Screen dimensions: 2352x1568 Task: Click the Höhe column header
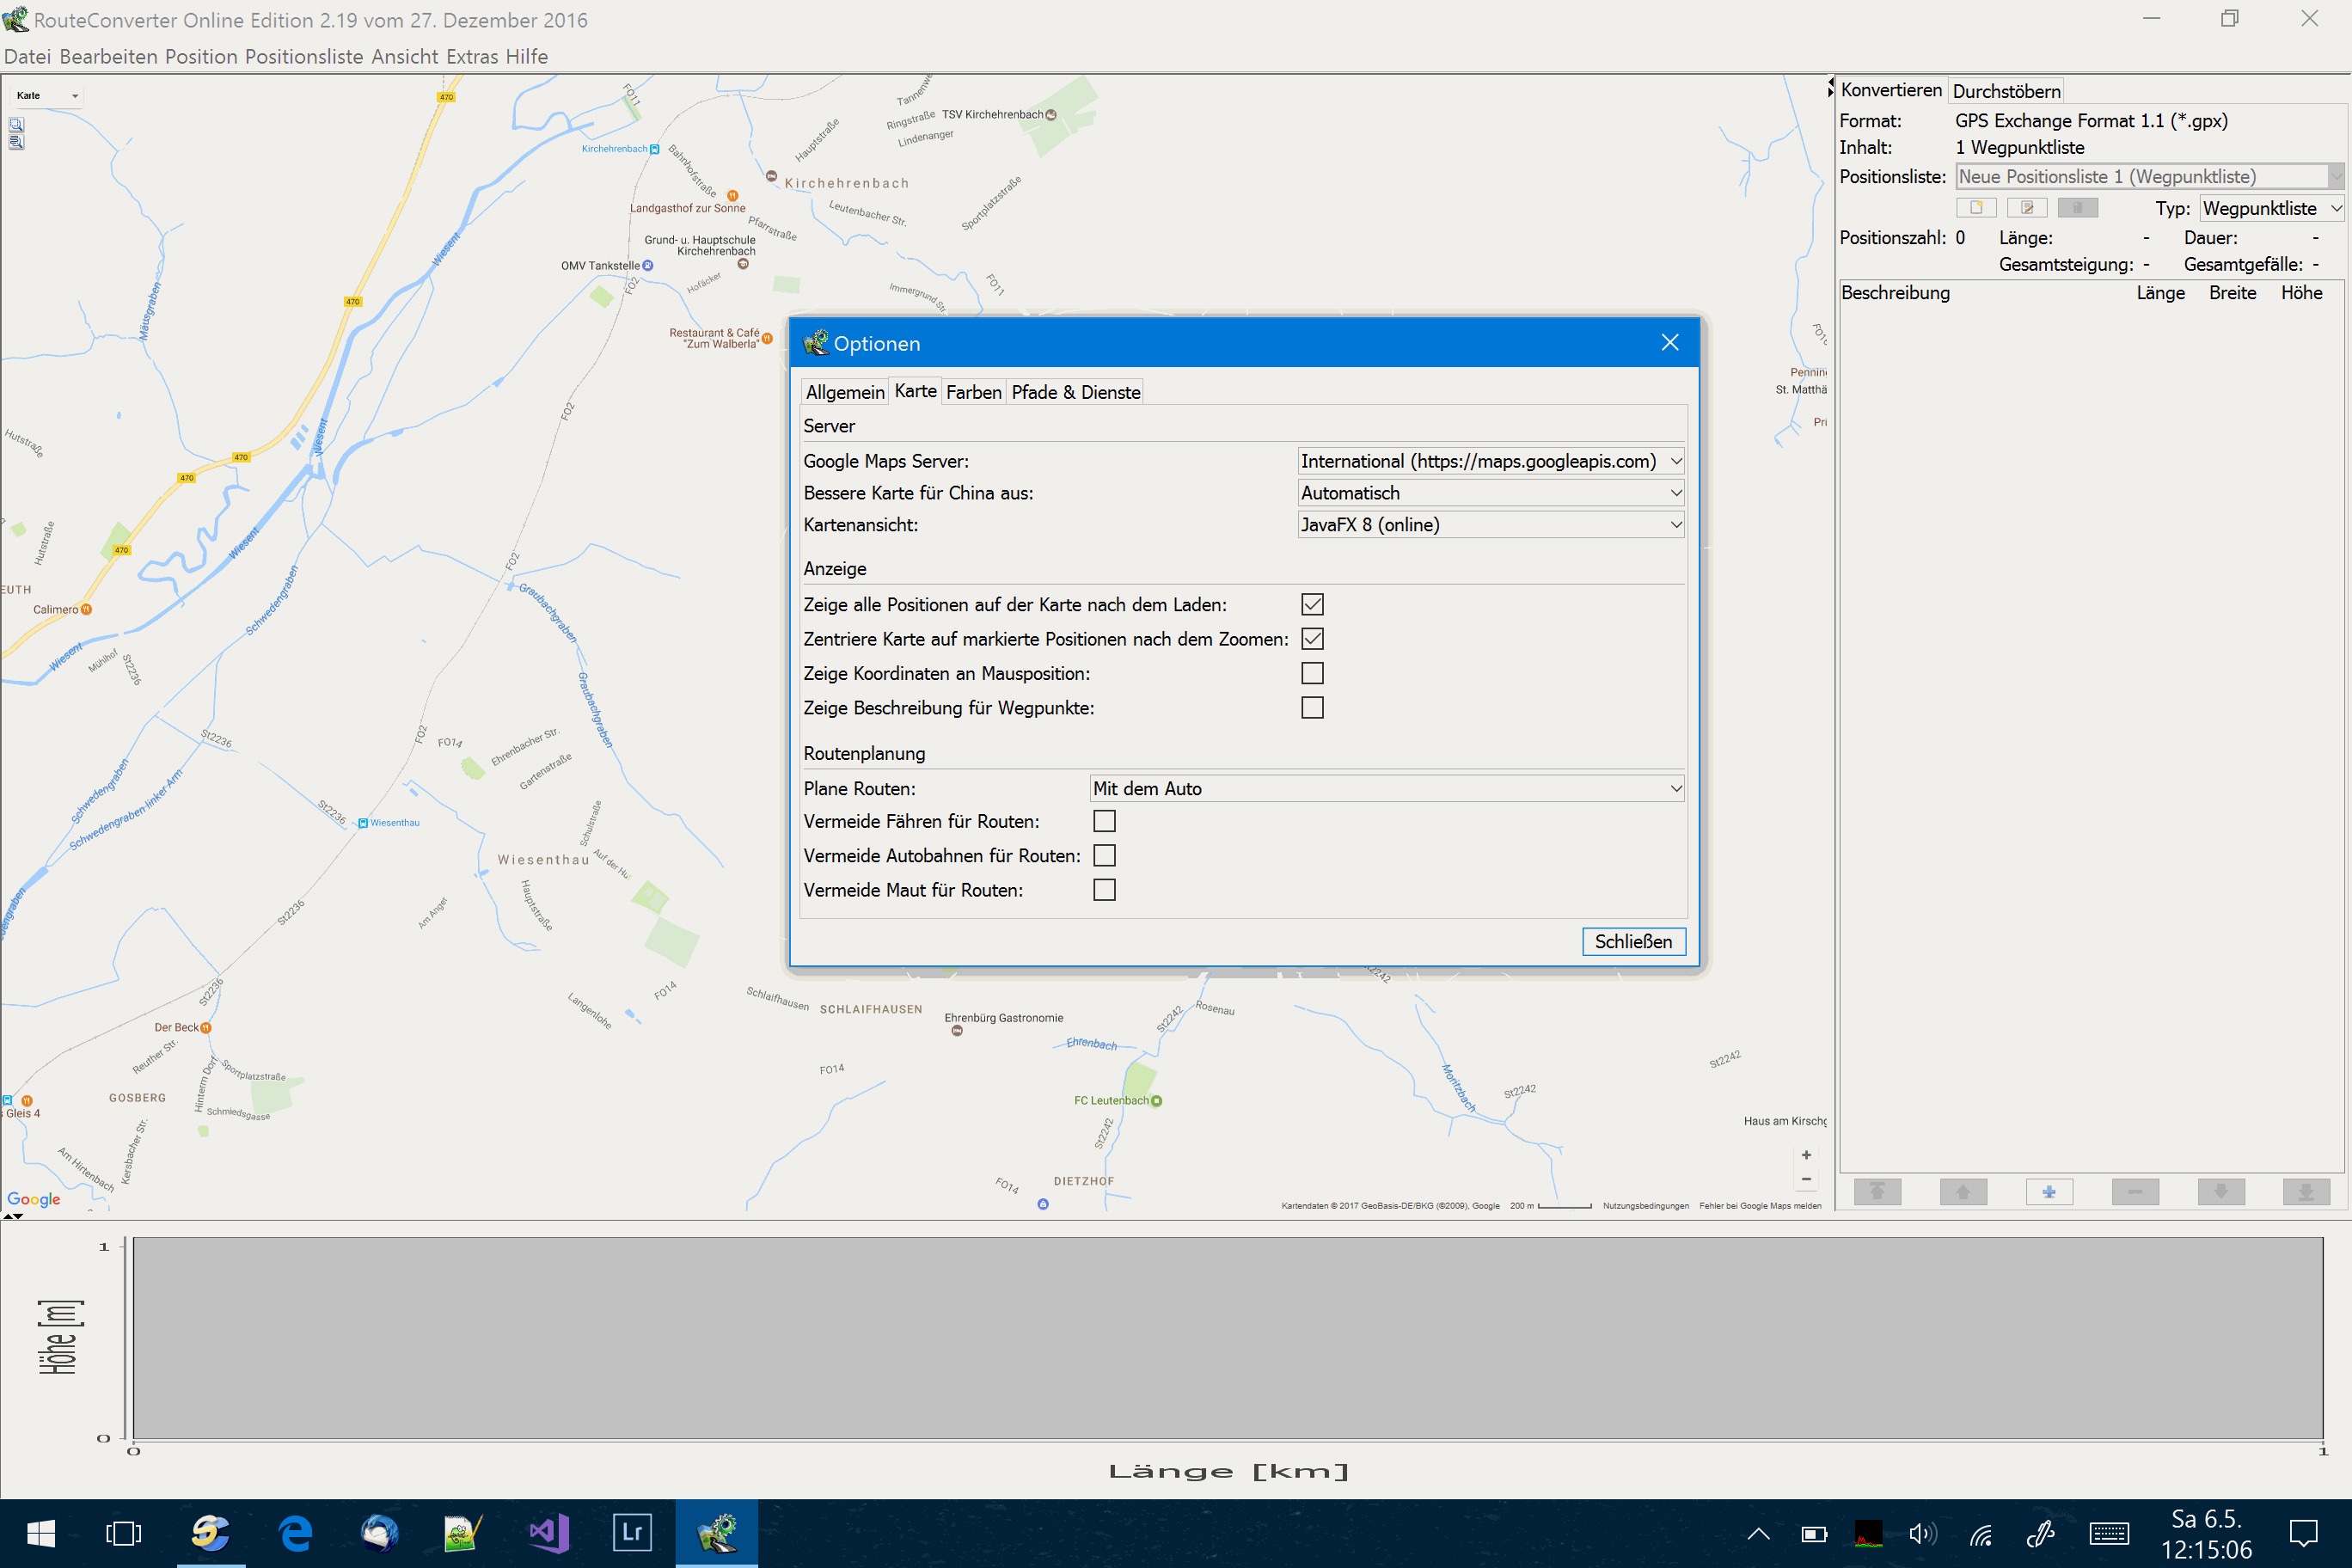(x=2301, y=293)
